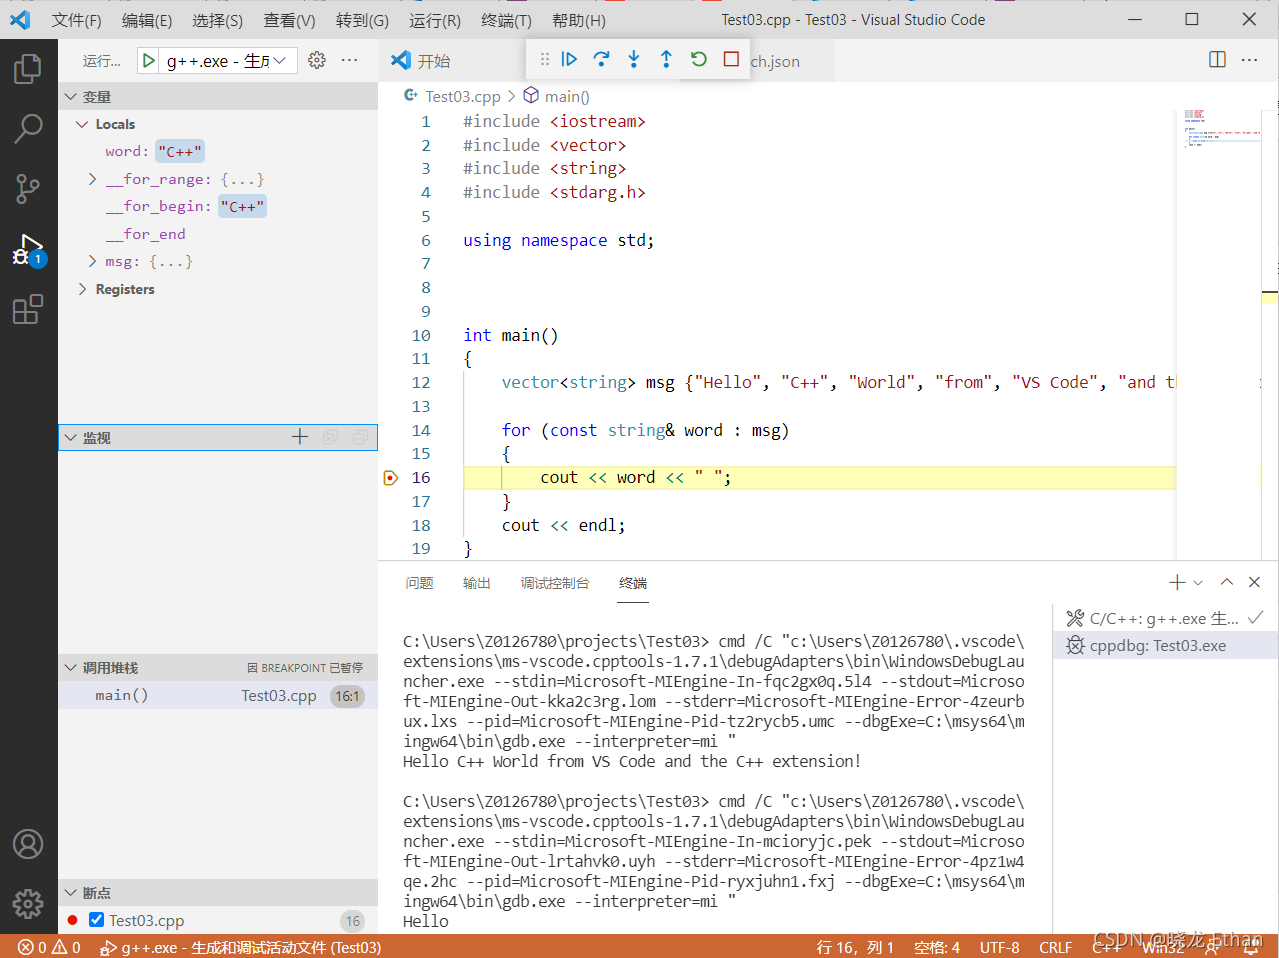Open editor more actions ellipsis
This screenshot has width=1279, height=958.
(x=1249, y=60)
